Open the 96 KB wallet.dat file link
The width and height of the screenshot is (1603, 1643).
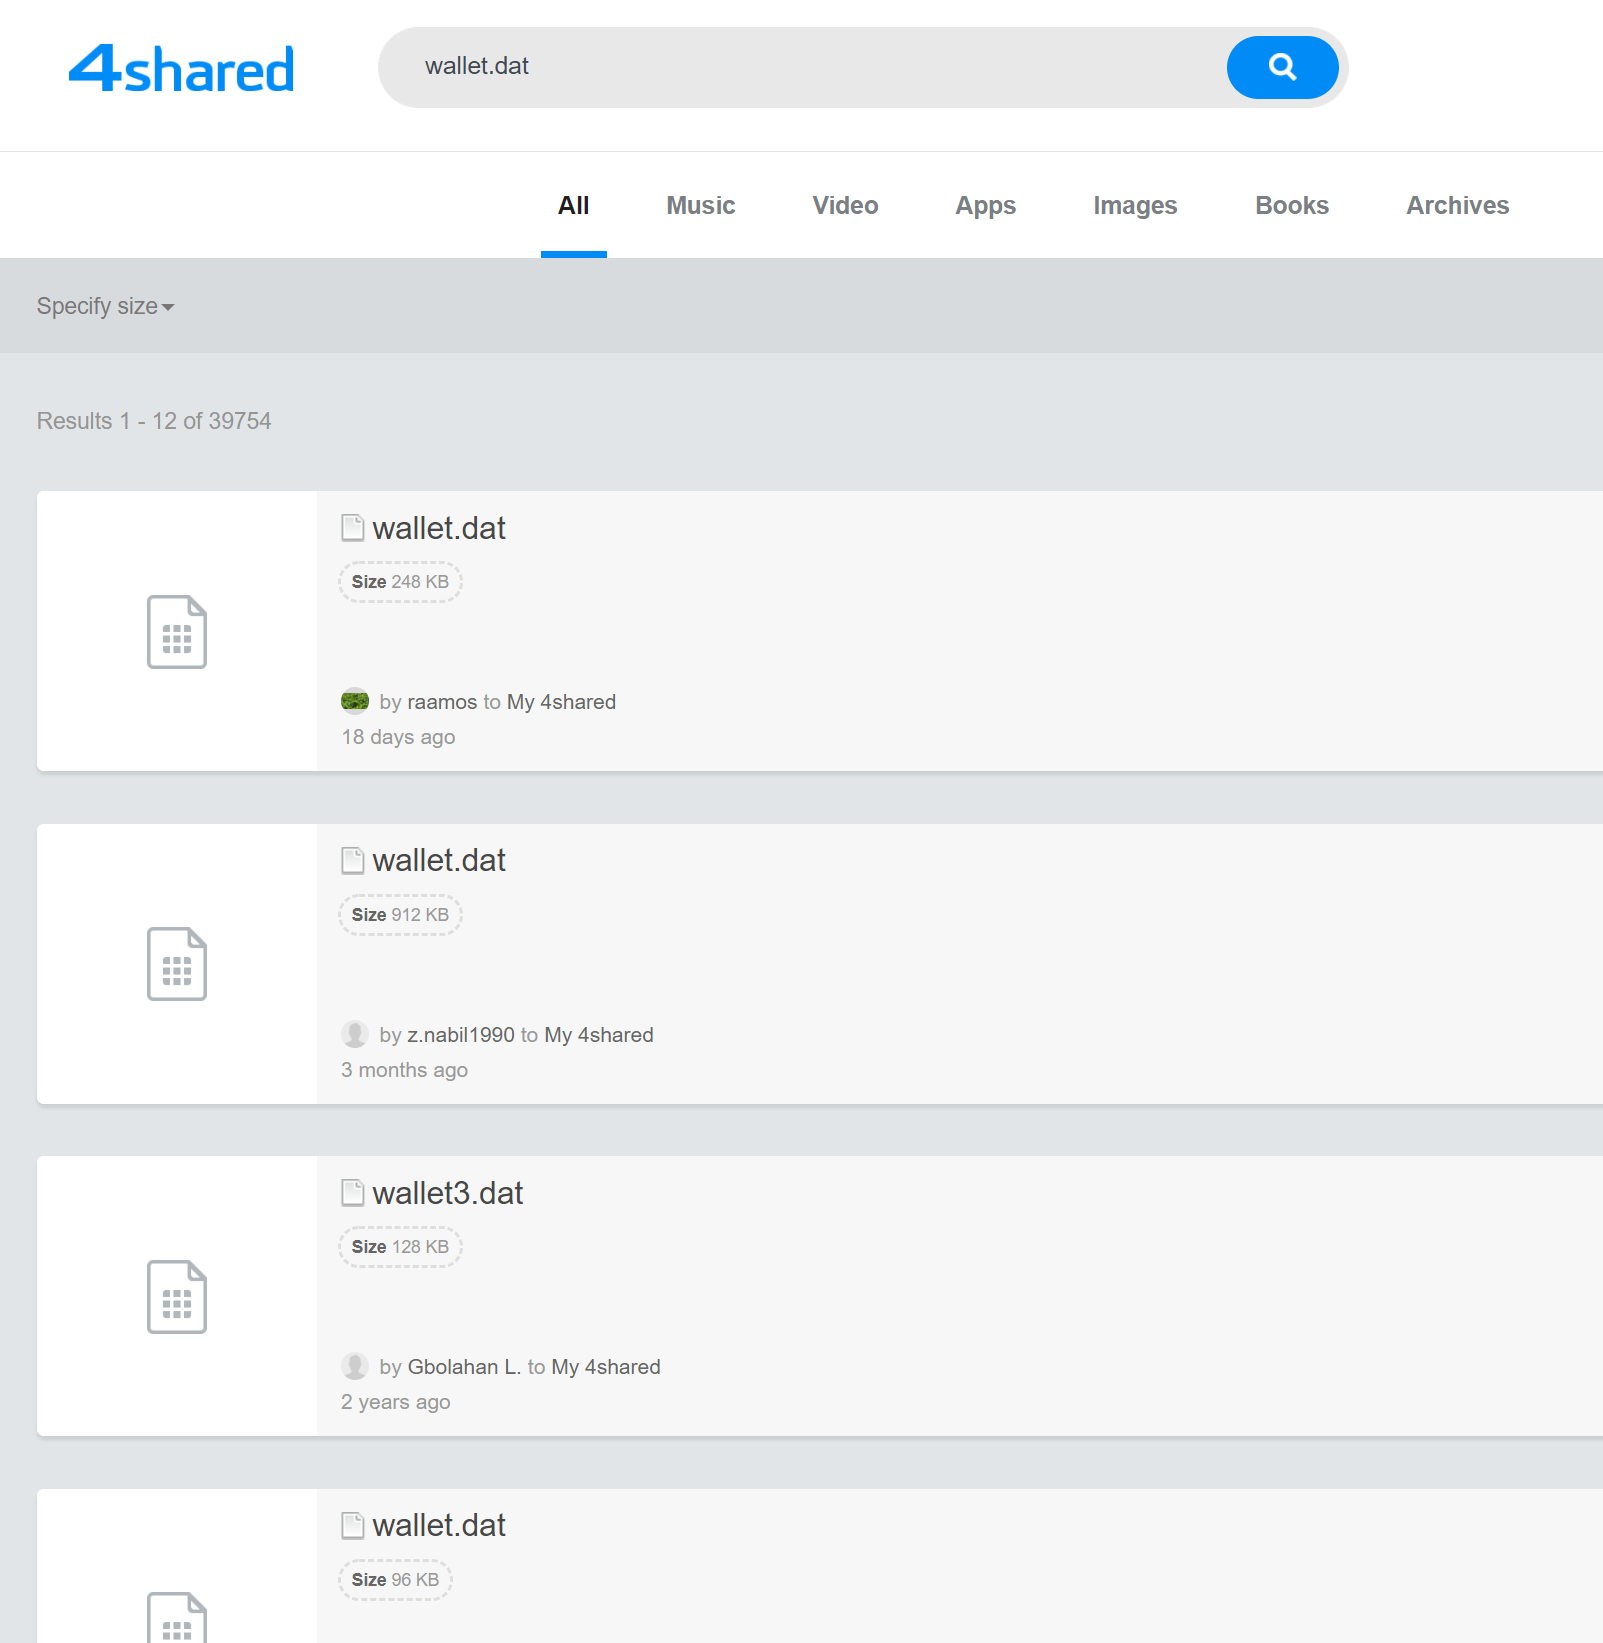(x=439, y=1525)
